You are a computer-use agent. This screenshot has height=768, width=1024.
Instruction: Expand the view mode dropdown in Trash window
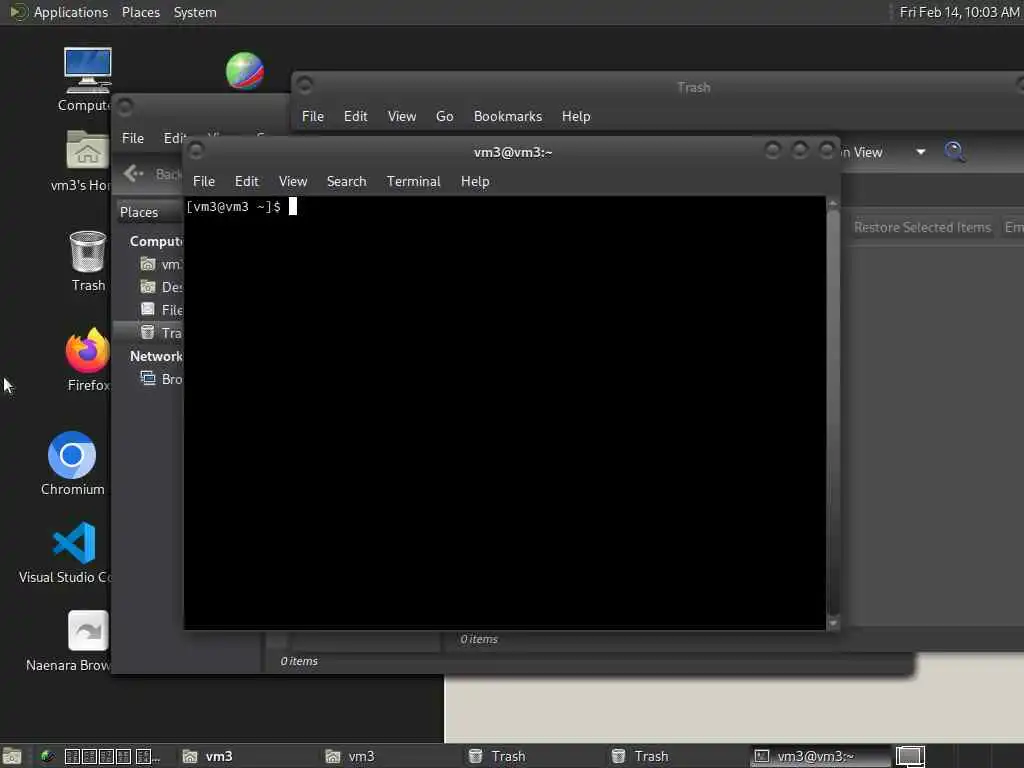click(x=920, y=152)
